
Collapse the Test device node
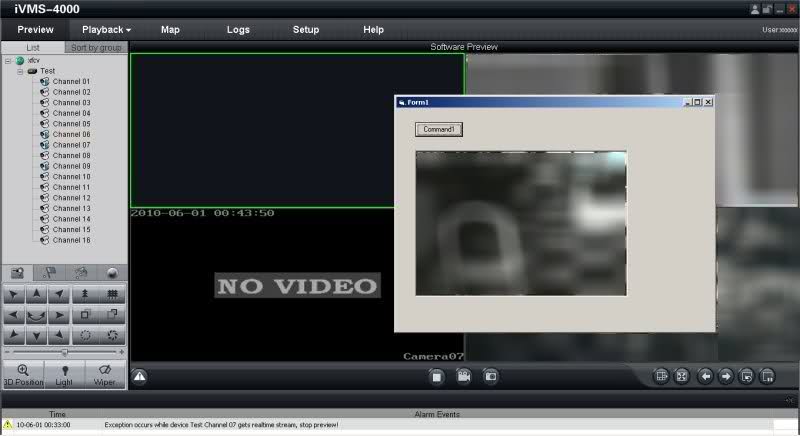coord(20,71)
